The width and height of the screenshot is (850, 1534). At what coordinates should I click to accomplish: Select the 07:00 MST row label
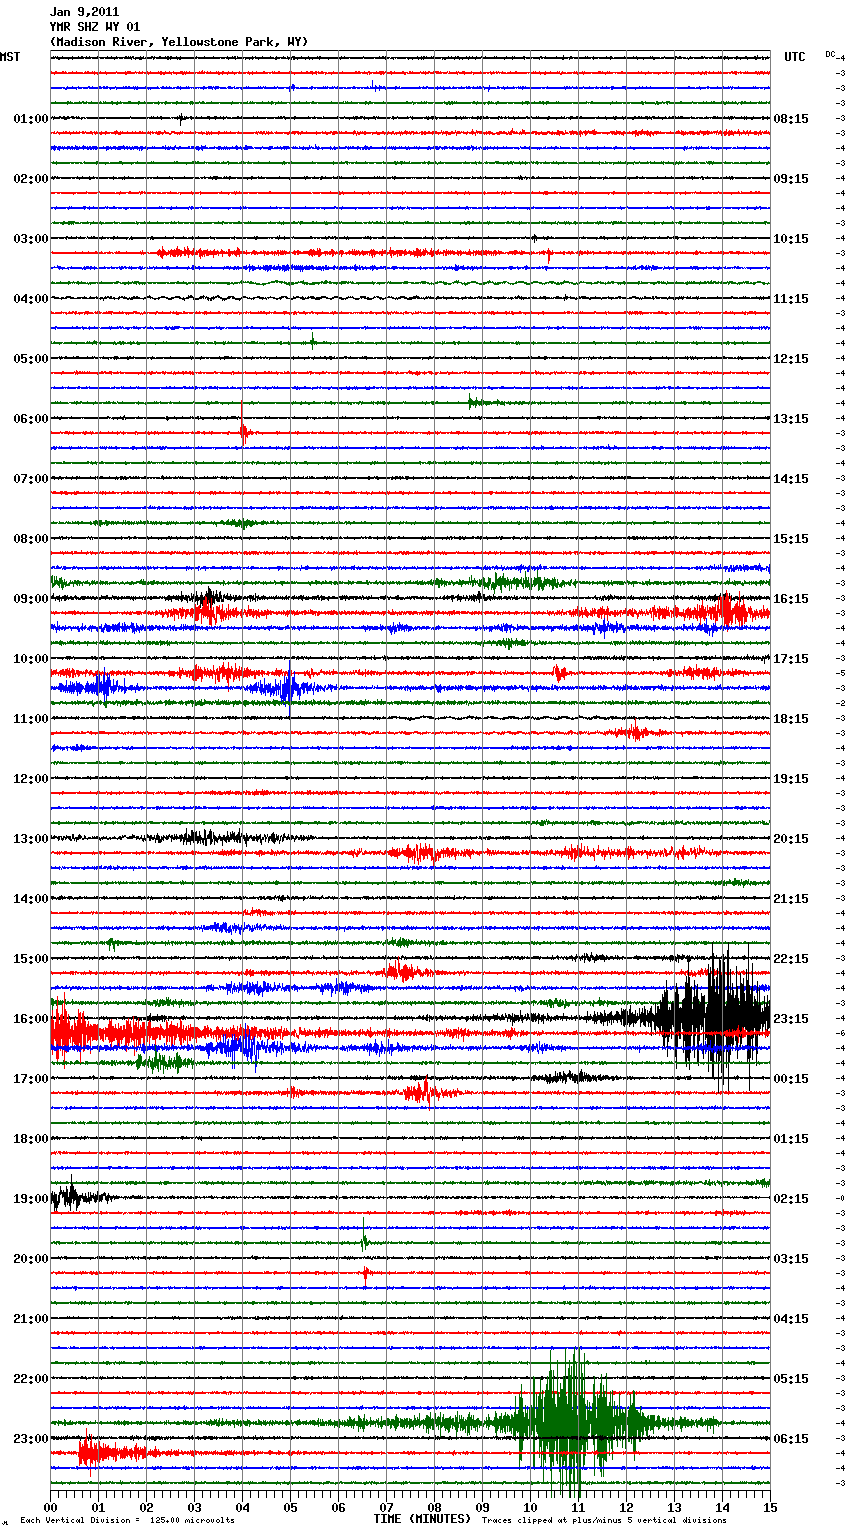click(31, 479)
